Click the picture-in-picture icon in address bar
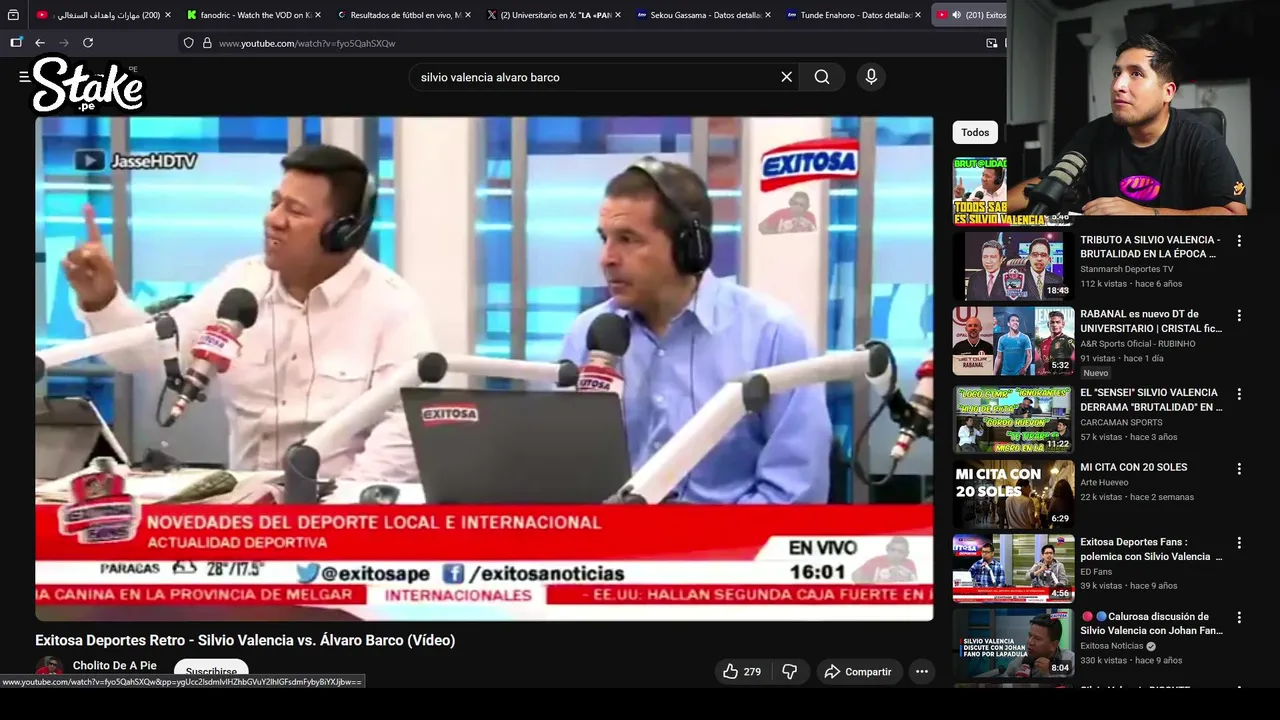The height and width of the screenshot is (720, 1280). (992, 43)
